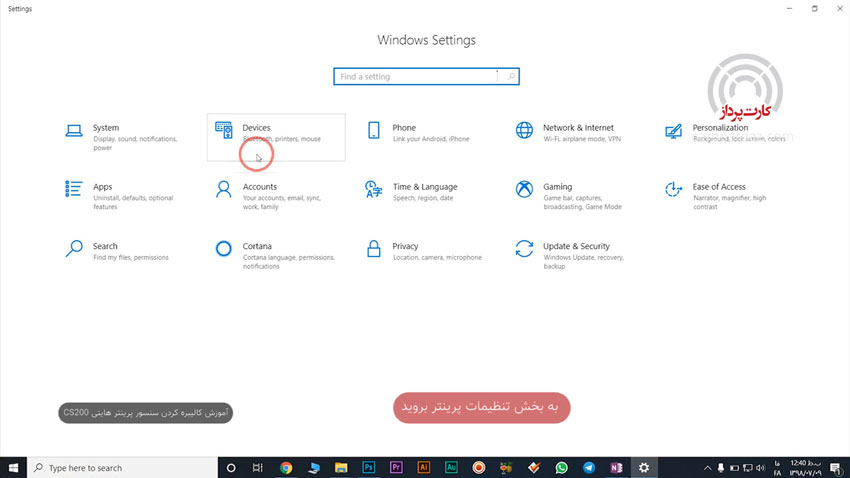Open the Gaming Xbox icon
The image size is (850, 478).
pos(524,189)
